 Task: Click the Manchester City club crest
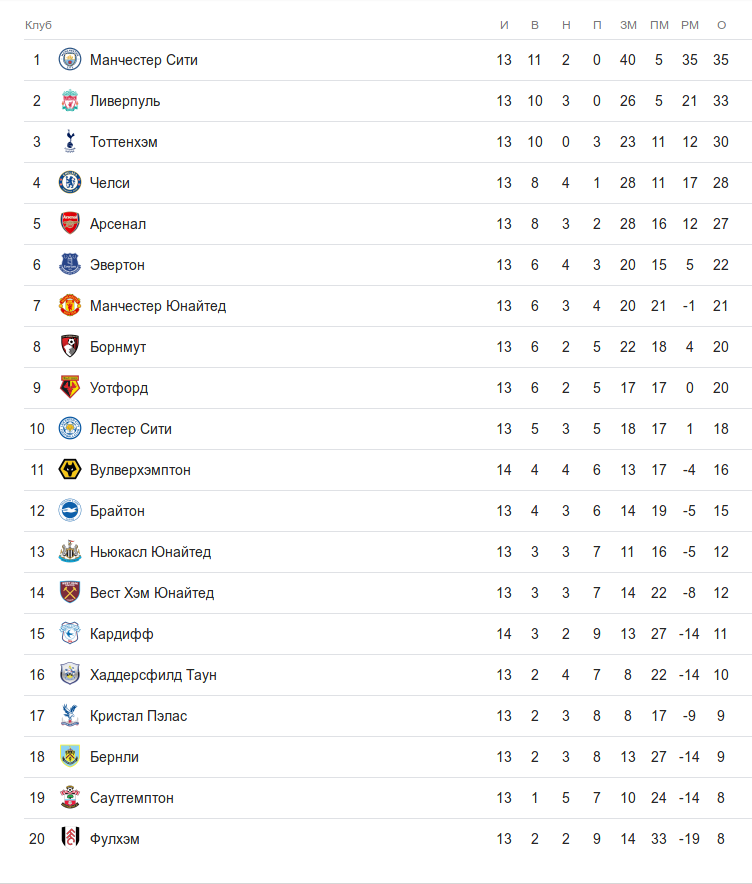(x=69, y=60)
